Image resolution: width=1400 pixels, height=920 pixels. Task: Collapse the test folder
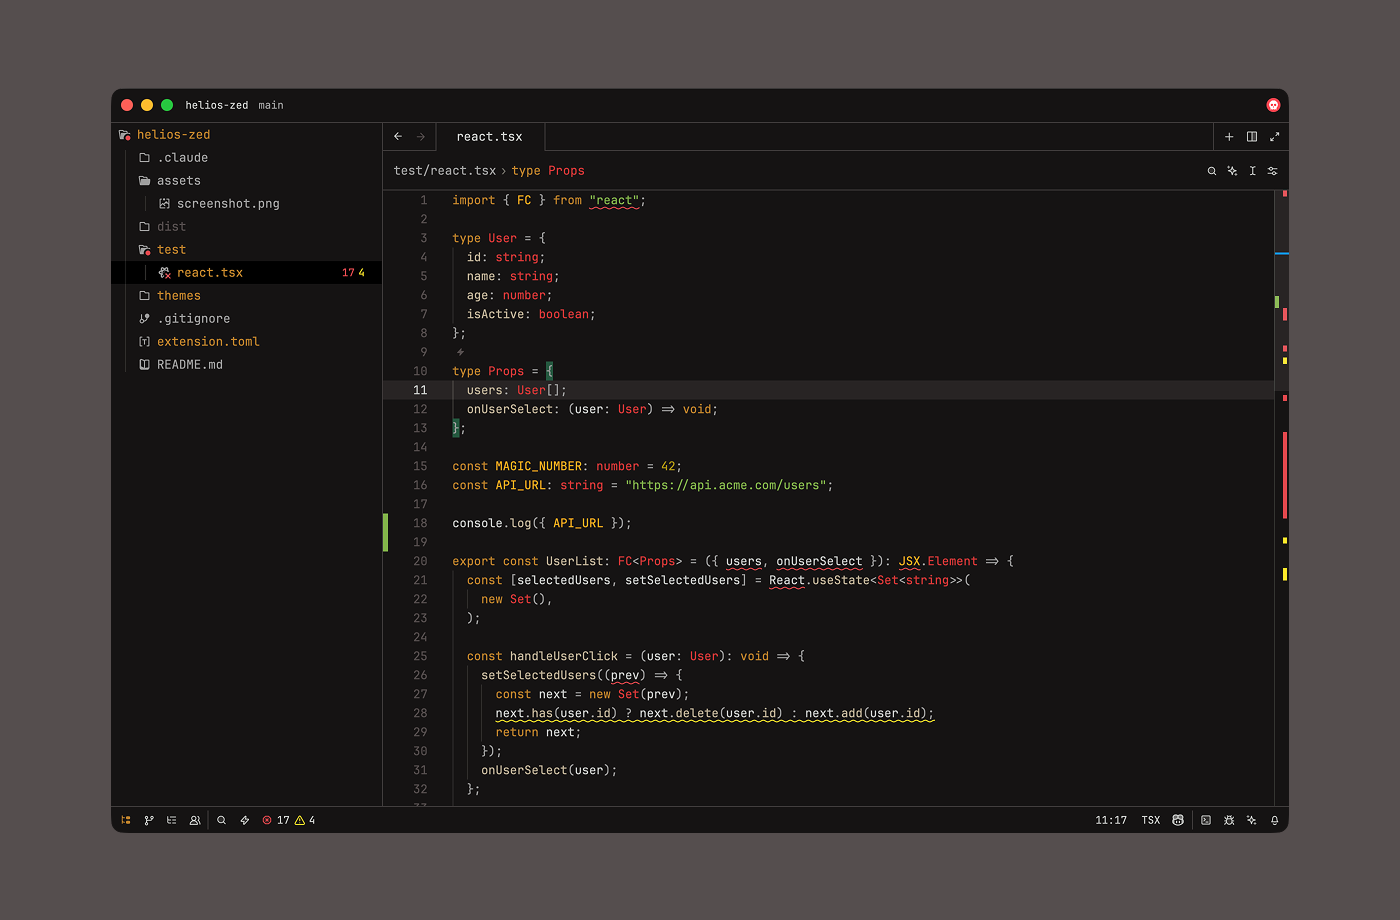tap(246, 250)
